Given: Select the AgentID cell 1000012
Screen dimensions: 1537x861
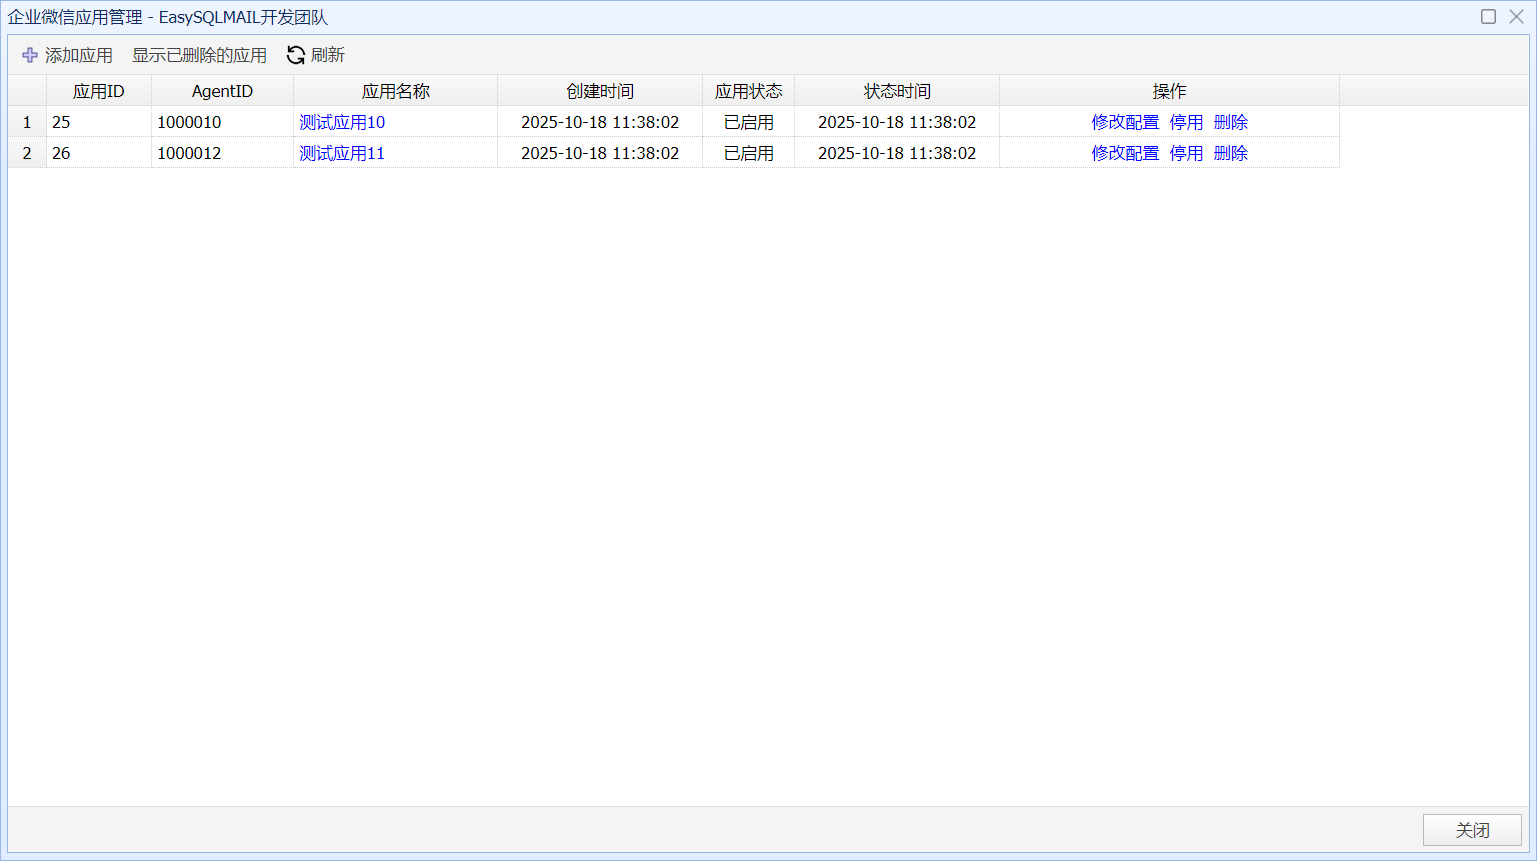Looking at the screenshot, I should pos(189,153).
